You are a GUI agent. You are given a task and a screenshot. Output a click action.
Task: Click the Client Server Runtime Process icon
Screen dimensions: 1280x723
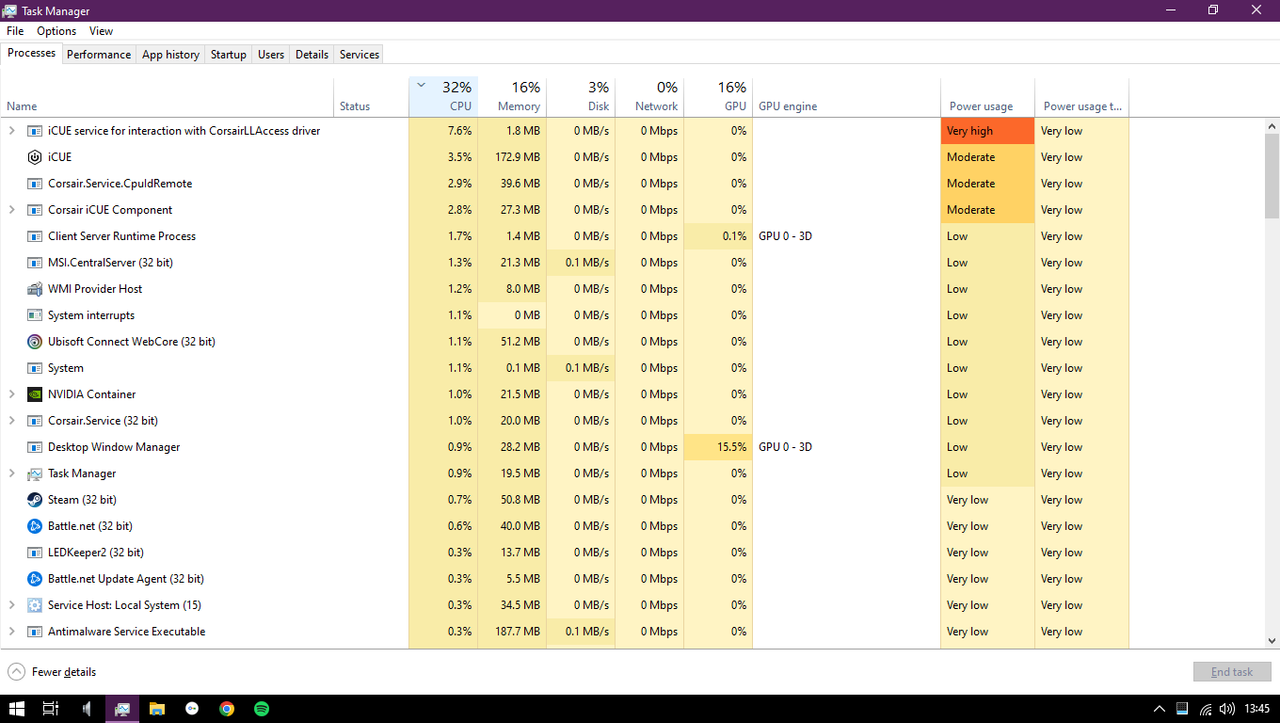(x=35, y=236)
